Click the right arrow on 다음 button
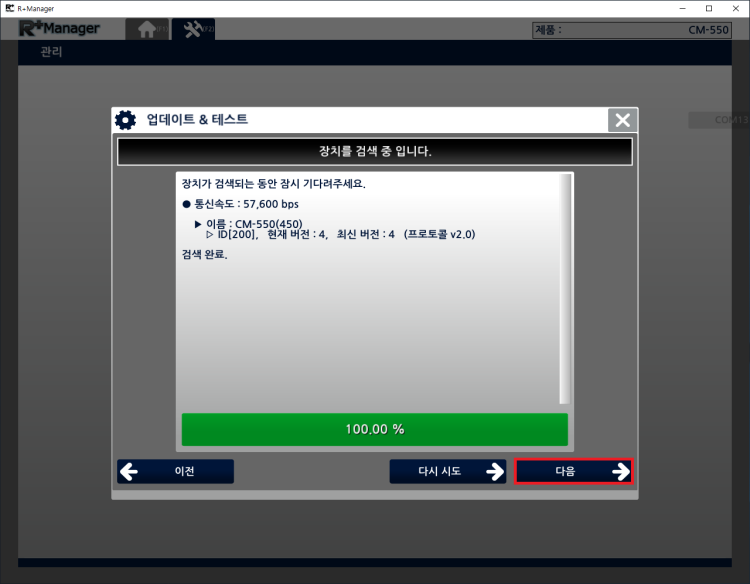 pos(619,472)
